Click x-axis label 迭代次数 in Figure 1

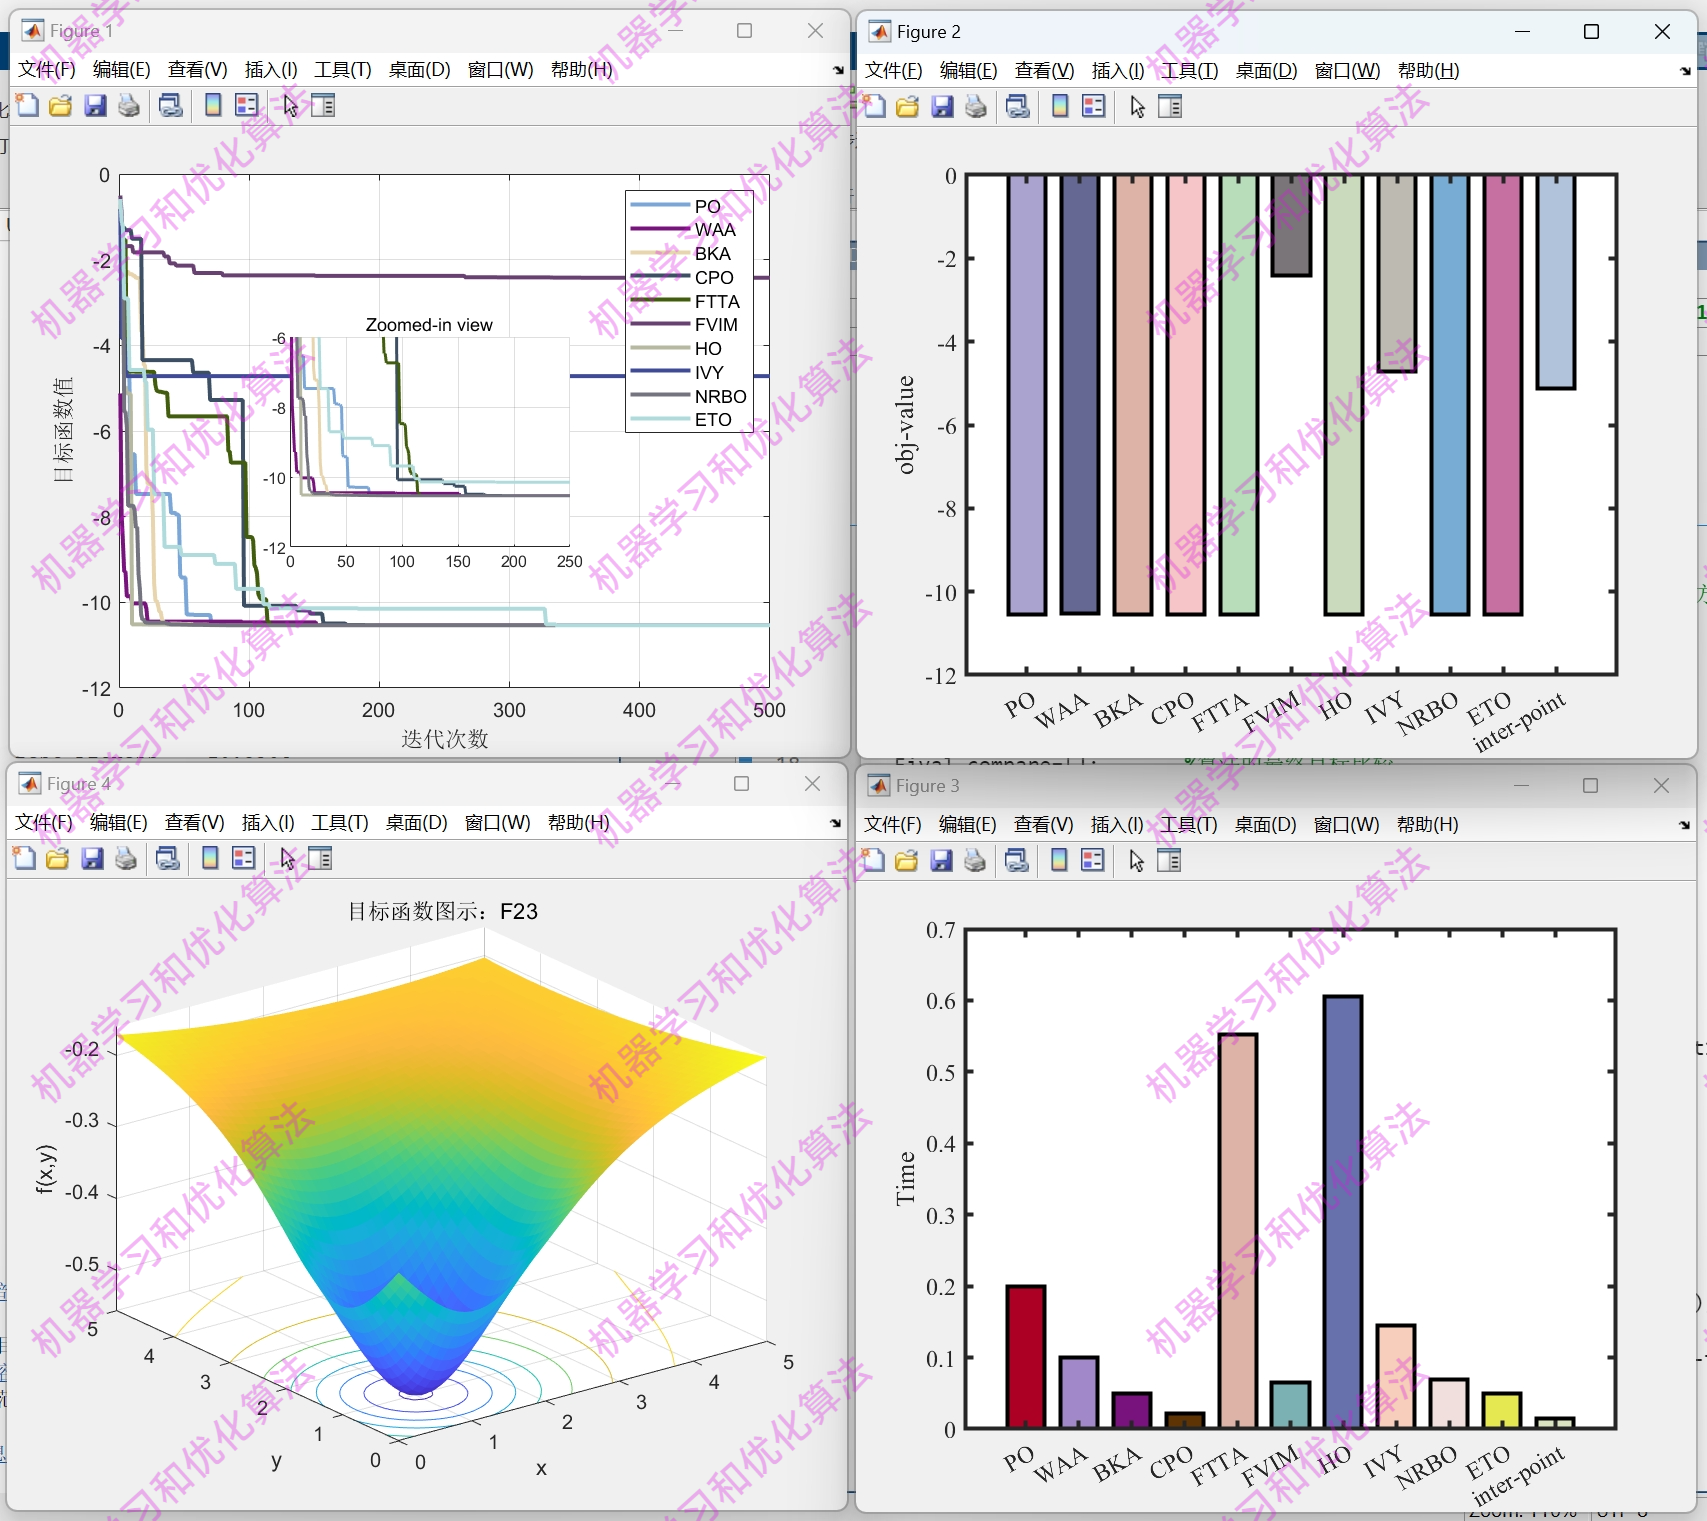[x=445, y=739]
